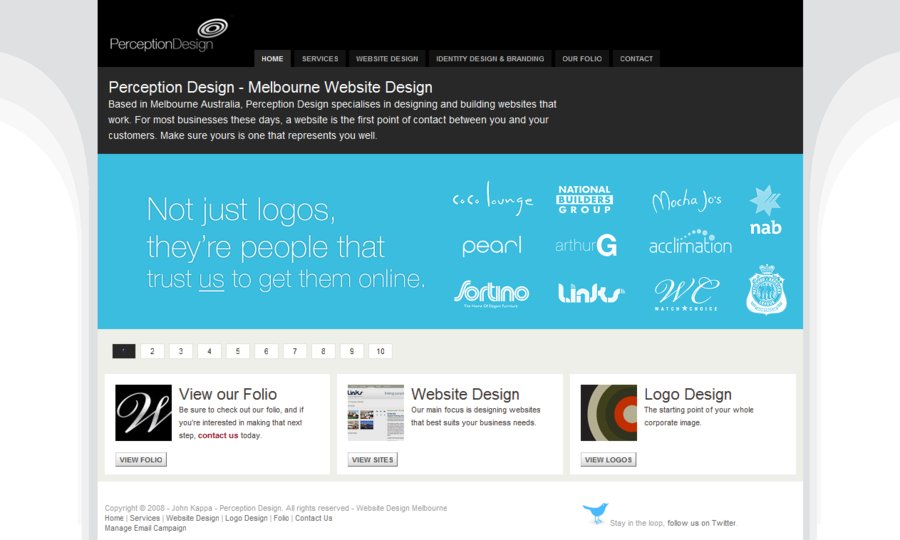Click the footer Logo Design link
This screenshot has width=900, height=540.
coord(246,518)
